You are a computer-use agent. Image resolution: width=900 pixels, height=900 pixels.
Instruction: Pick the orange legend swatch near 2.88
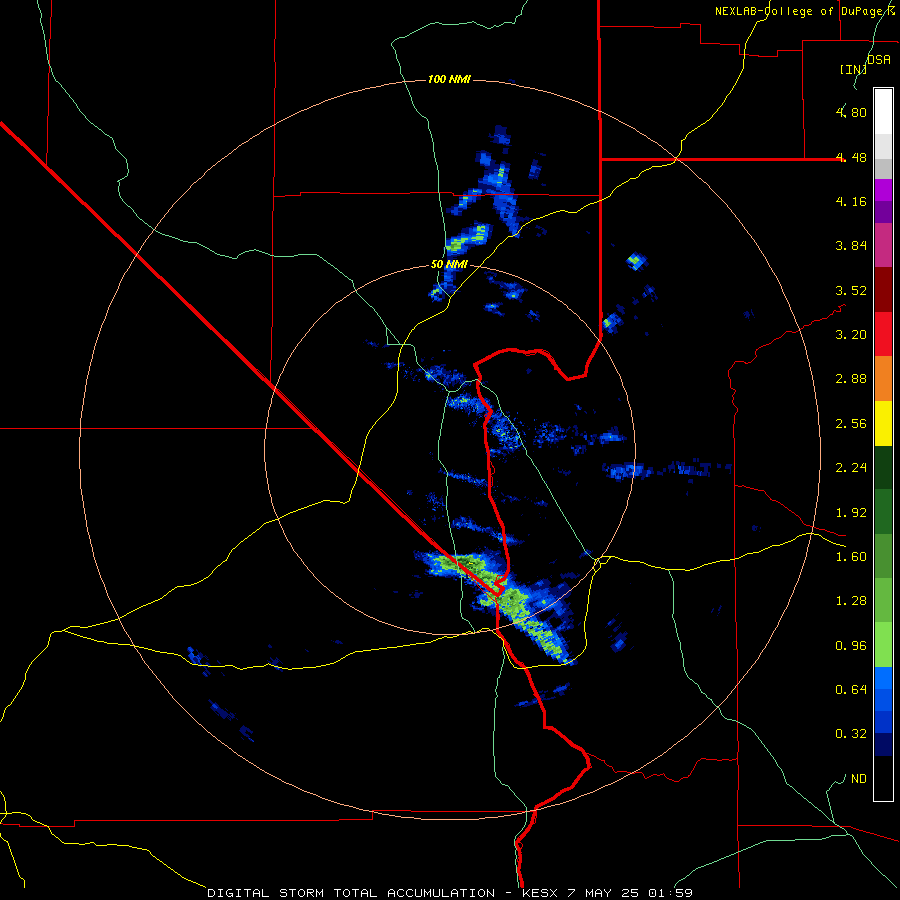coord(883,378)
